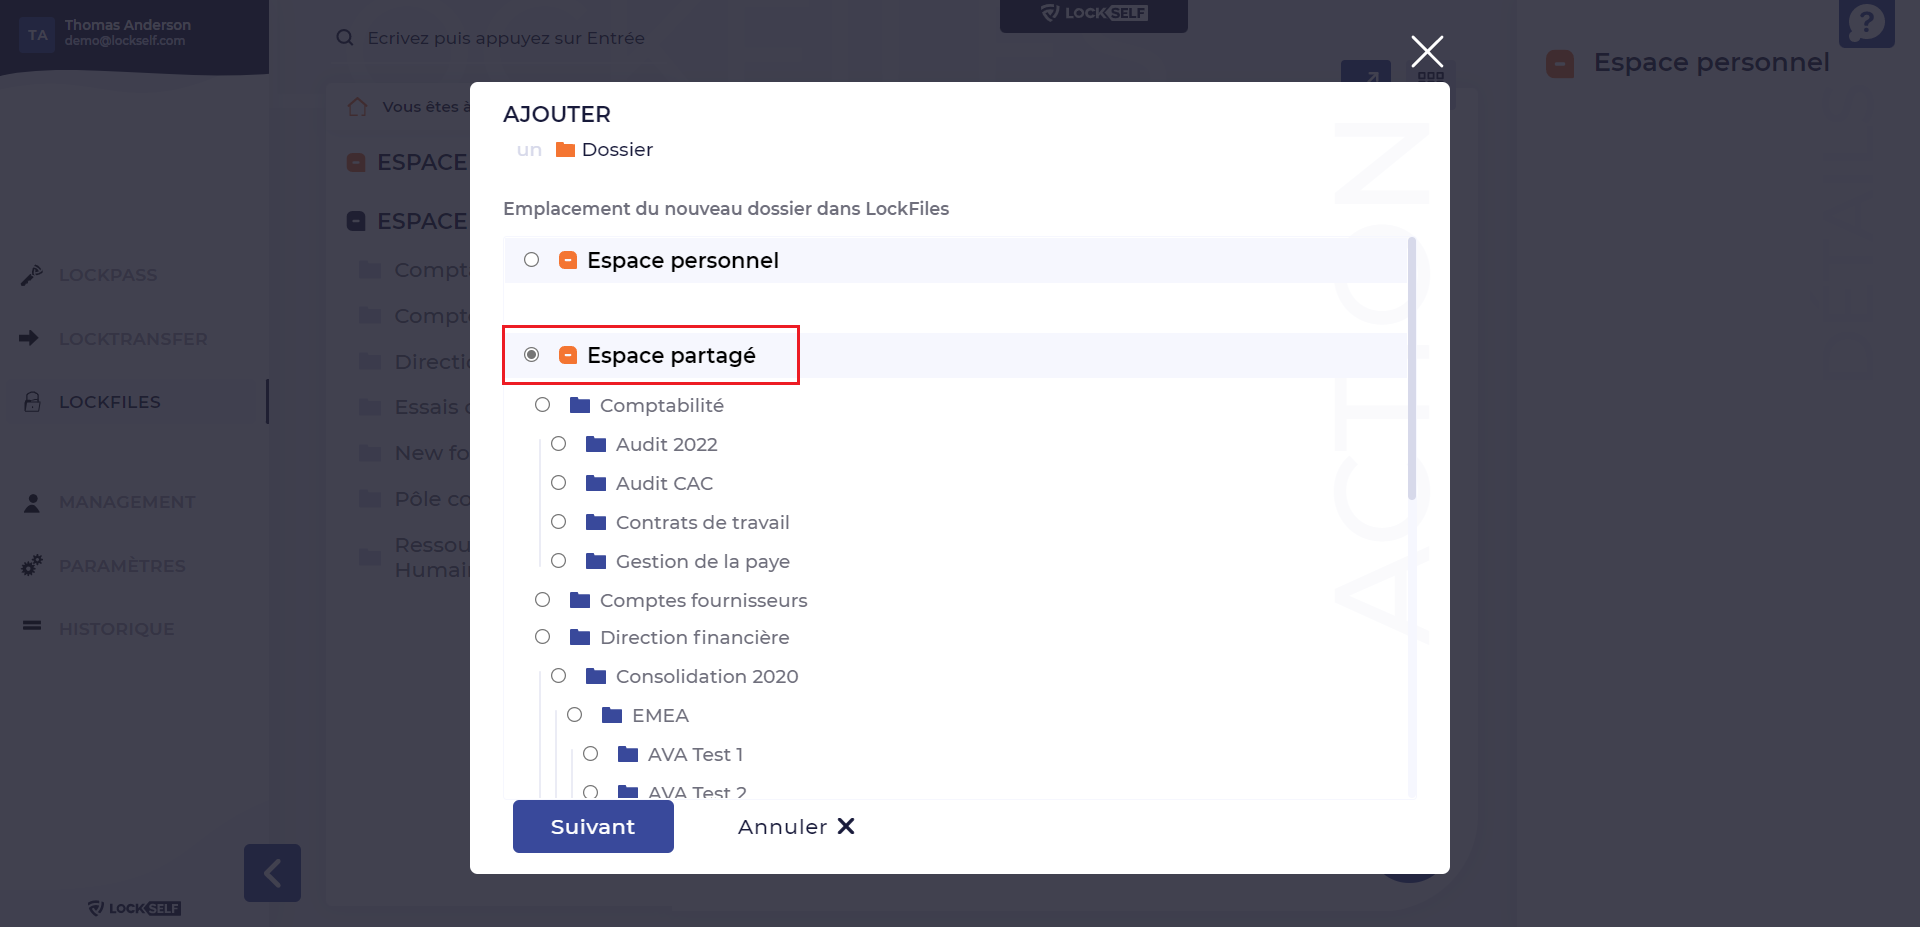Collapse the sidebar with the left arrow button
The height and width of the screenshot is (927, 1920).
(272, 873)
